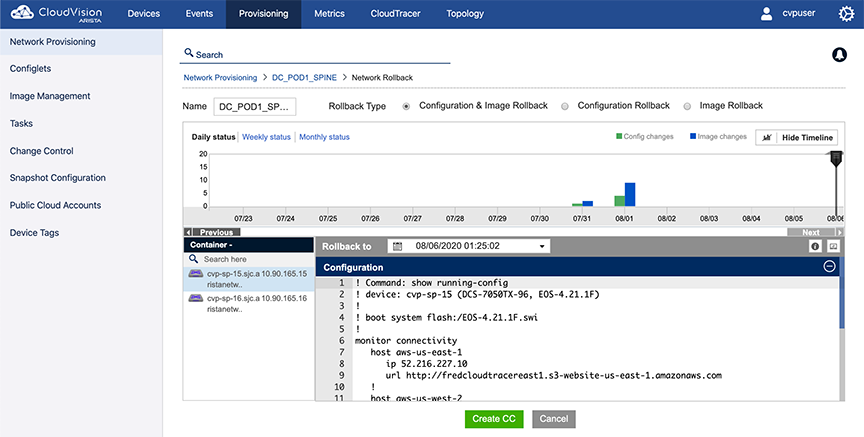Screen dimensions: 864x437
Task: Click the cvp-sp-16 device switch icon
Action: coord(196,298)
